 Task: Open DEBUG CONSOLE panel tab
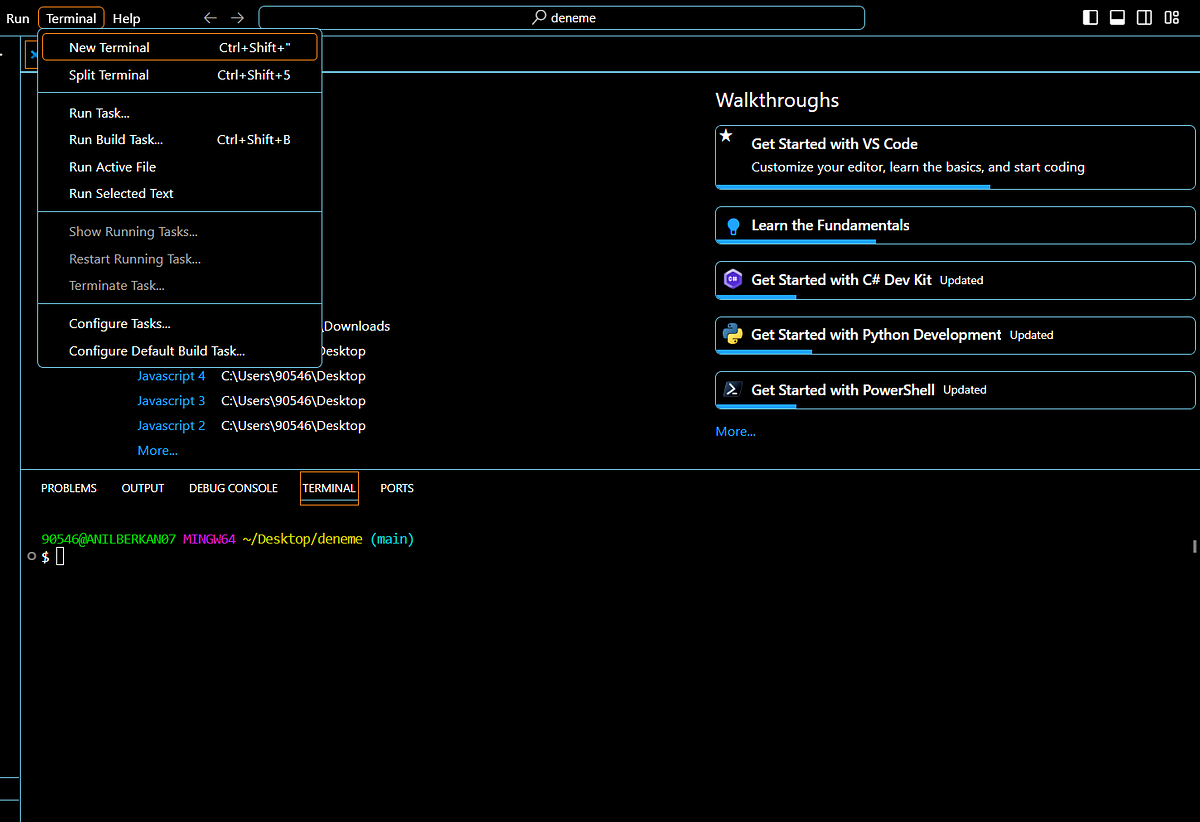pos(233,488)
